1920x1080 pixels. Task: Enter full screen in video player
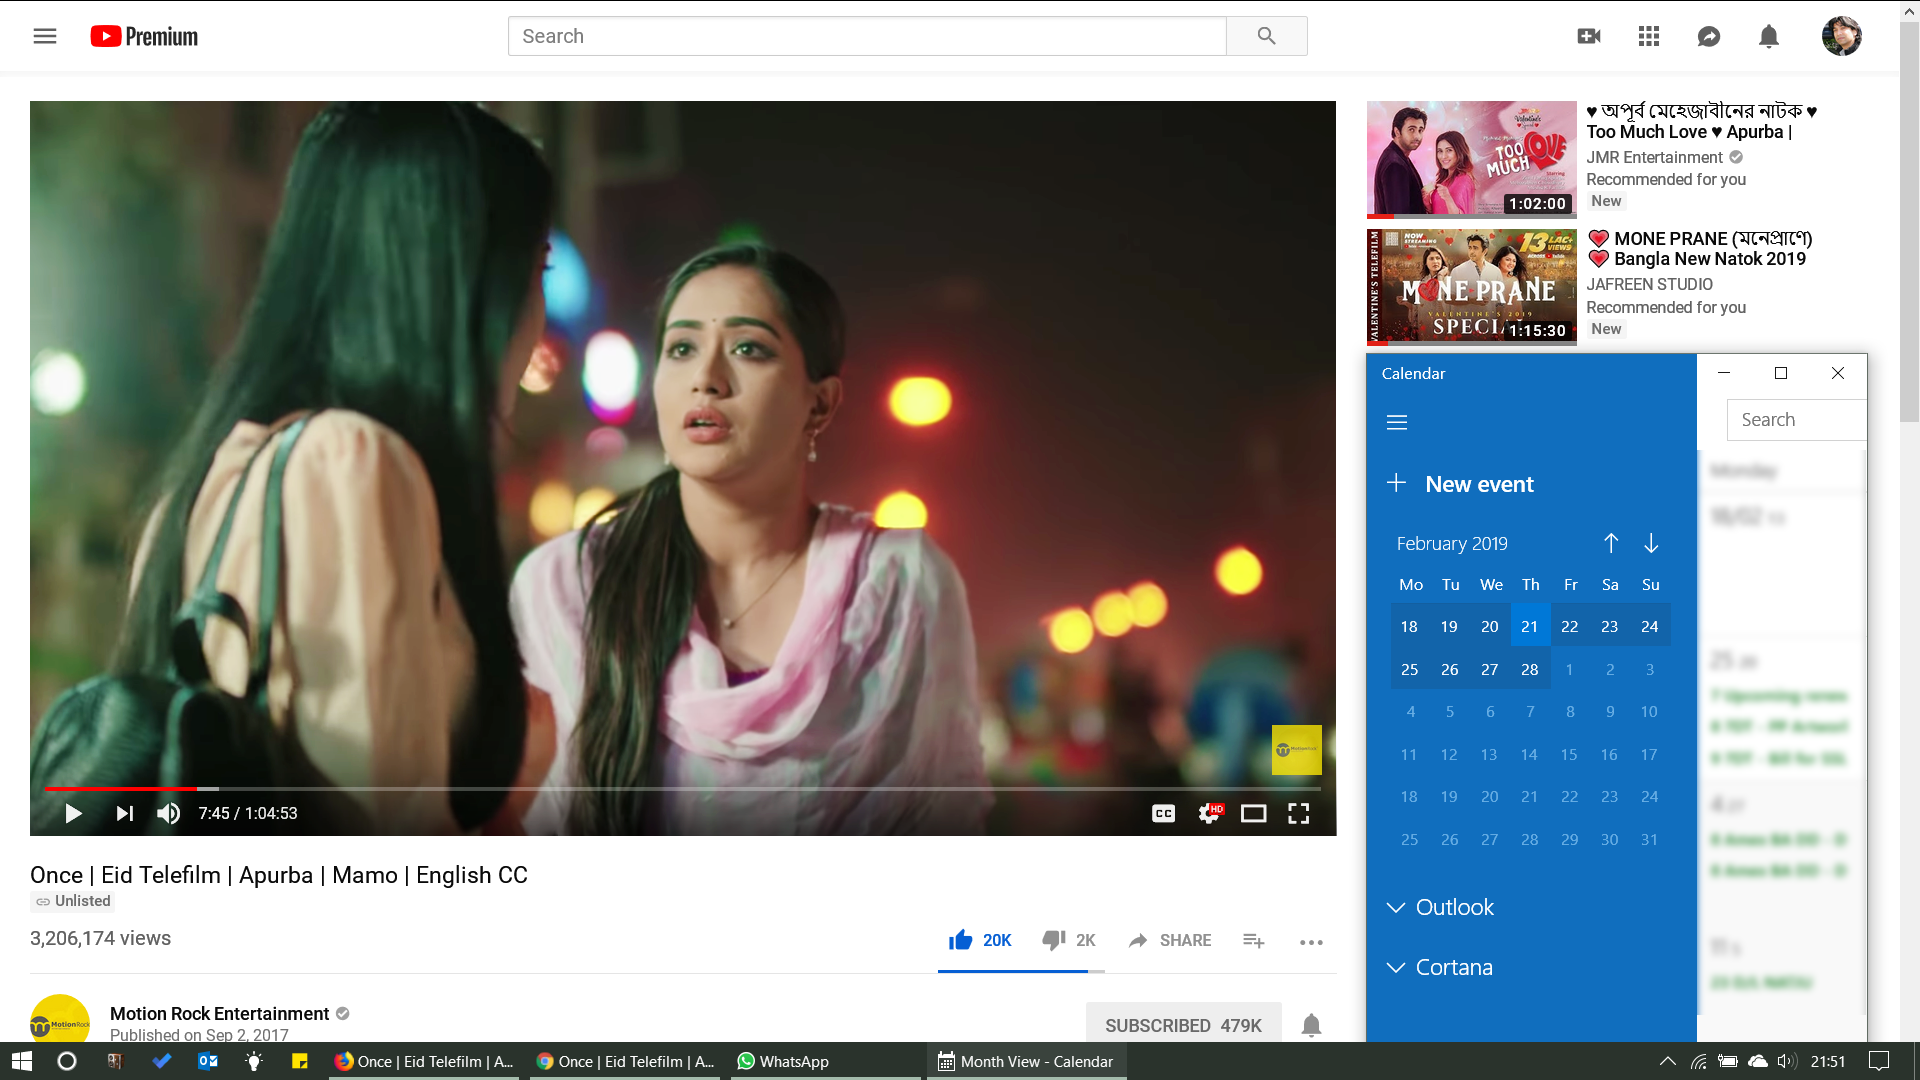point(1298,813)
